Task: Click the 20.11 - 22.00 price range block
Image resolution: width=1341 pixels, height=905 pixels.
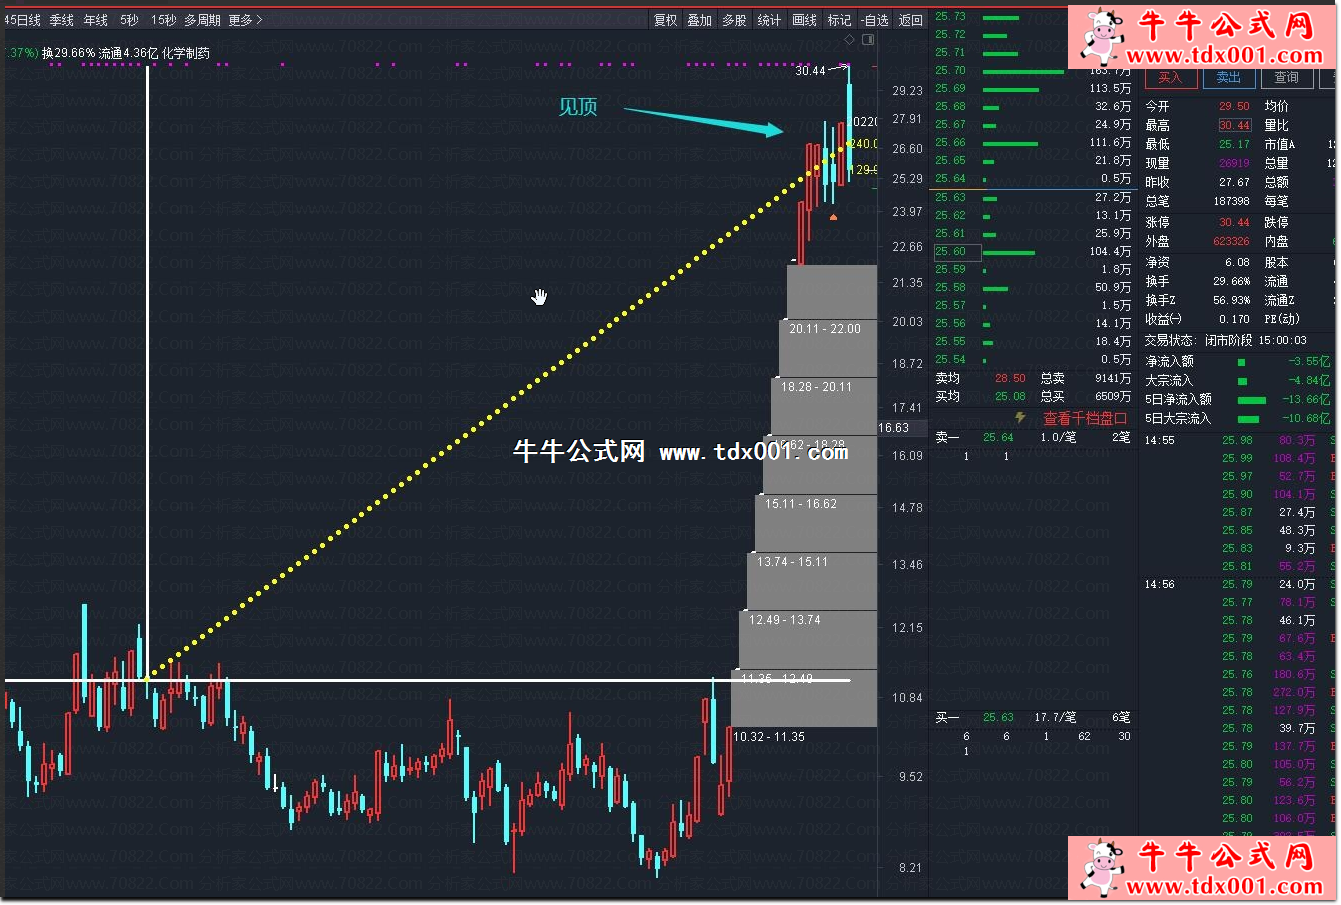Action: [x=828, y=349]
